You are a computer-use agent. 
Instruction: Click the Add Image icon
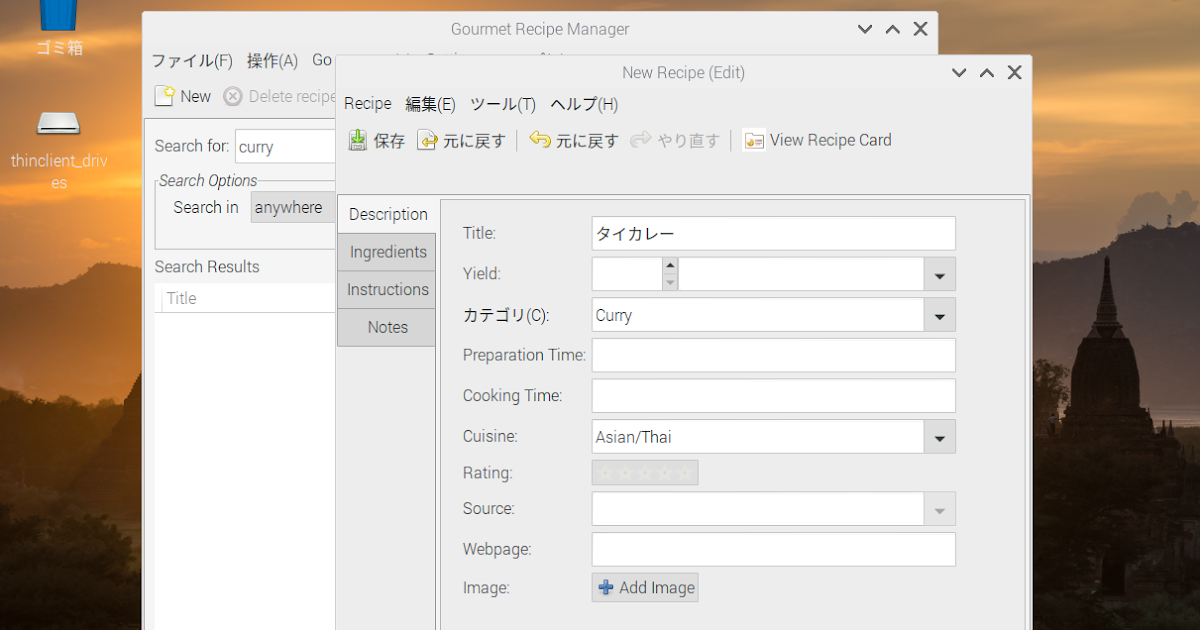point(645,587)
